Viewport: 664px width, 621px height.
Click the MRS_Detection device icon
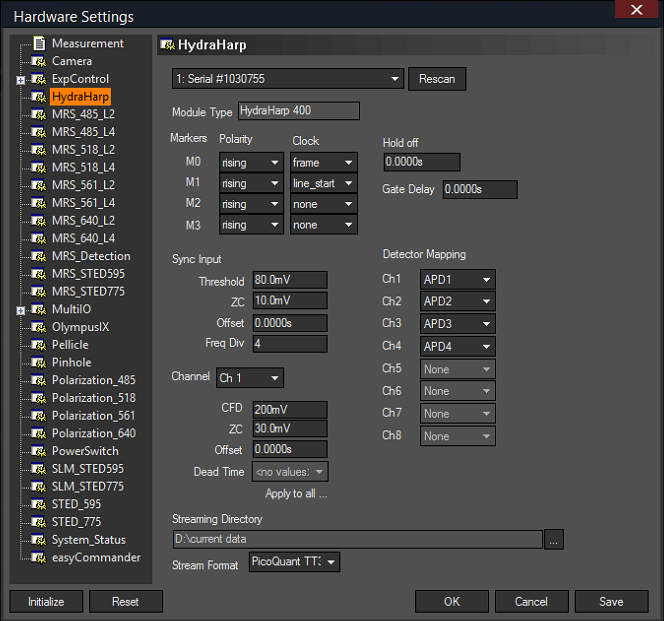39,256
